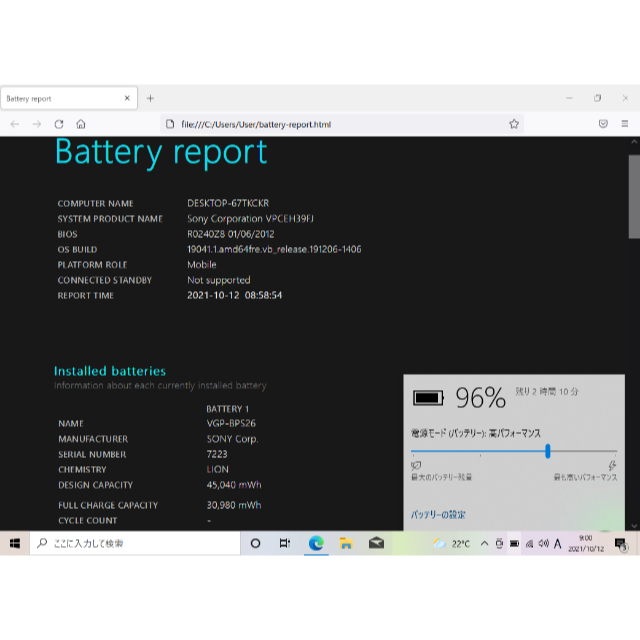Screen dimensions: 640x640
Task: Open Cortana circle button
Action: pyautogui.click(x=256, y=543)
